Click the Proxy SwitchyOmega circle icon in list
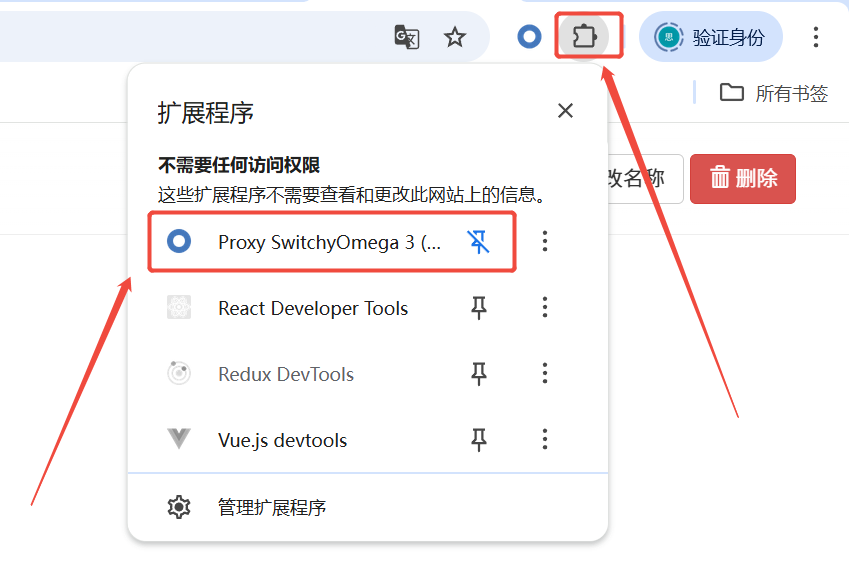 tap(179, 241)
